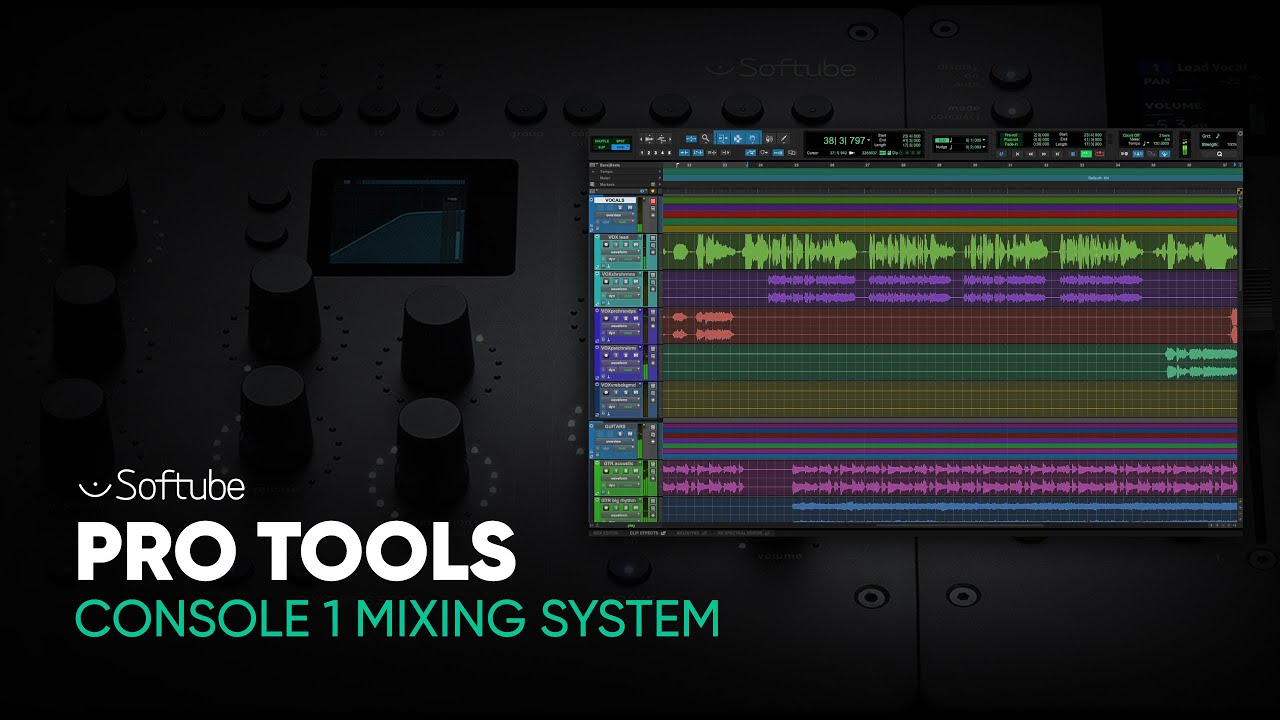
Task: Expand the Tempo ruler
Action: point(594,172)
